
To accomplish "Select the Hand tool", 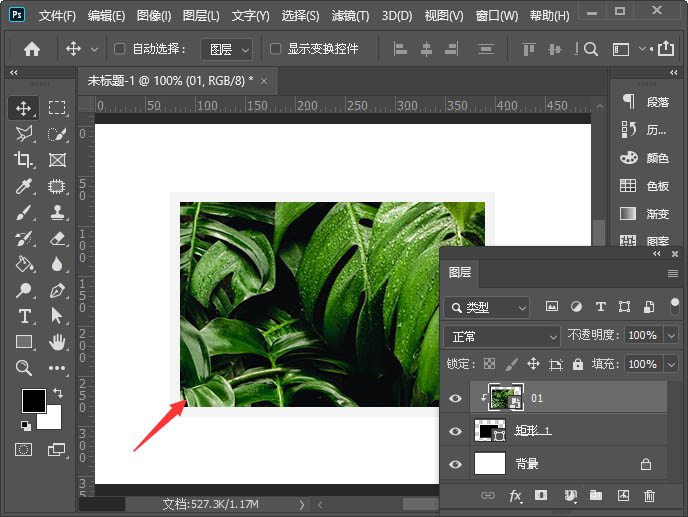I will click(57, 342).
